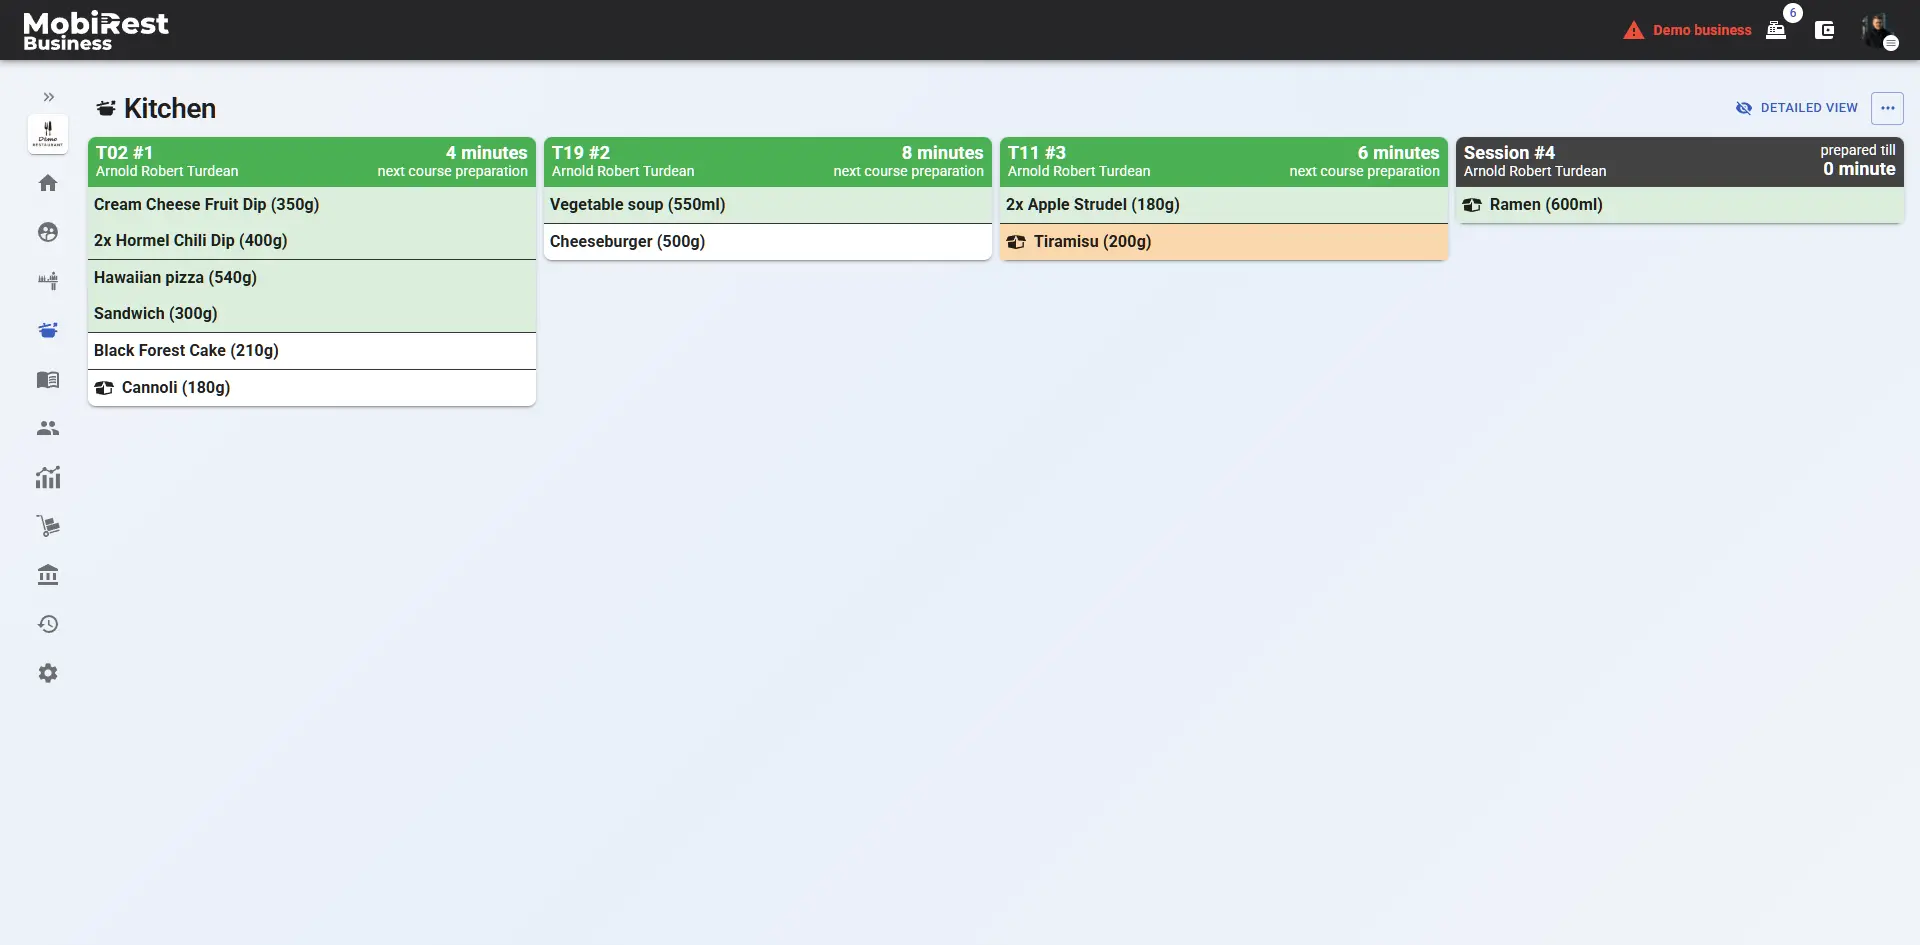Open the bank building sidebar icon
Screen dimensions: 1920x945
pyautogui.click(x=48, y=575)
